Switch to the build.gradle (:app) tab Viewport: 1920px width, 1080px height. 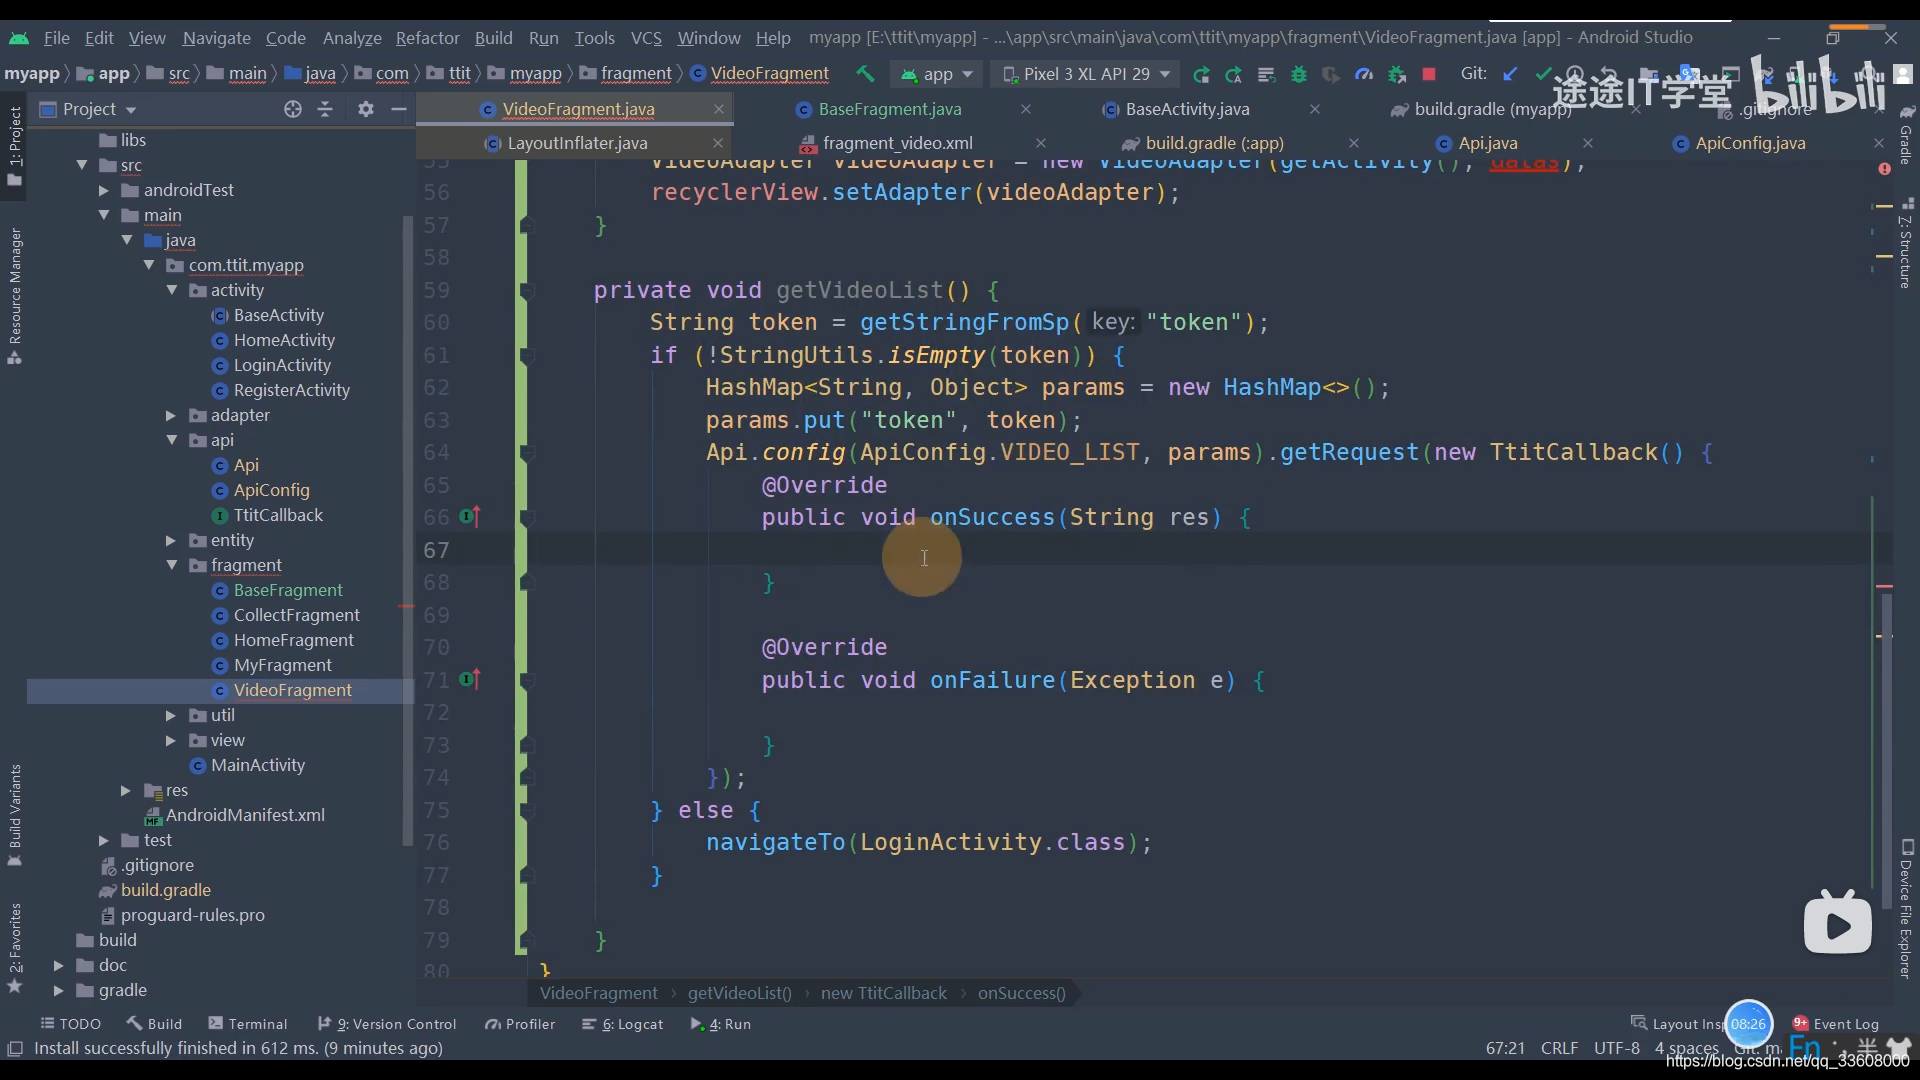tap(1214, 143)
